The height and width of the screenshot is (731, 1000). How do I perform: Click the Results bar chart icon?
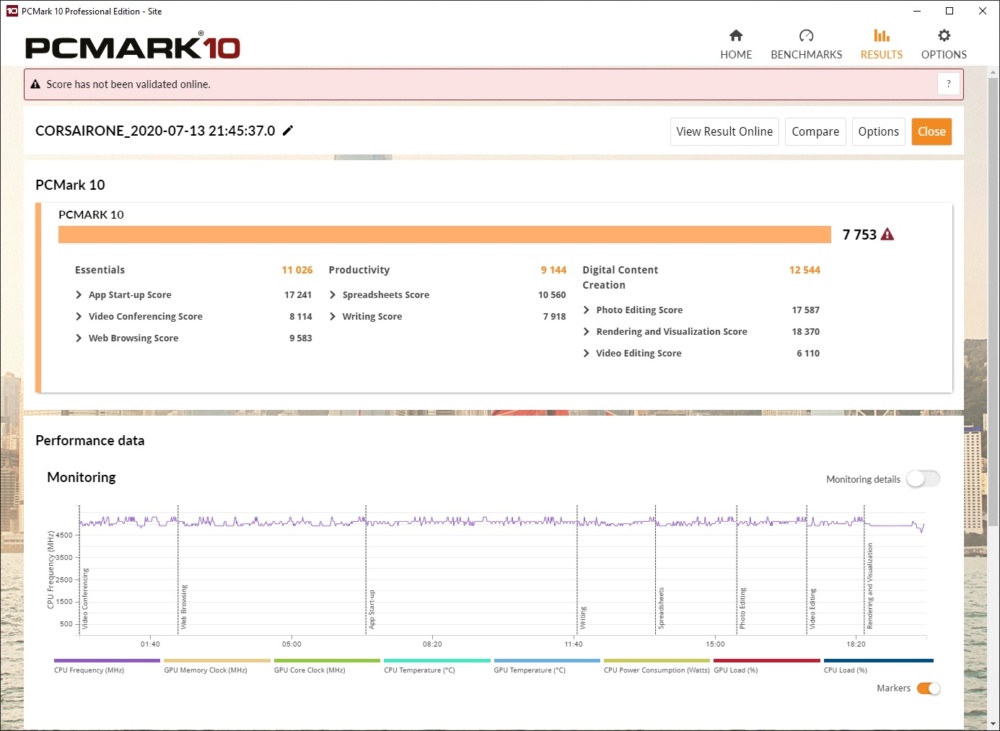881,35
